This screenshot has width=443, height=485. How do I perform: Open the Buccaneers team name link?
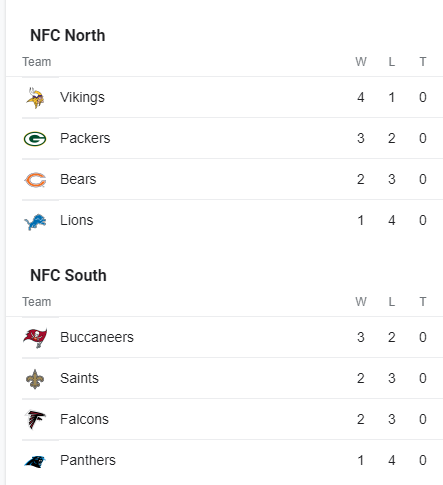(x=97, y=337)
